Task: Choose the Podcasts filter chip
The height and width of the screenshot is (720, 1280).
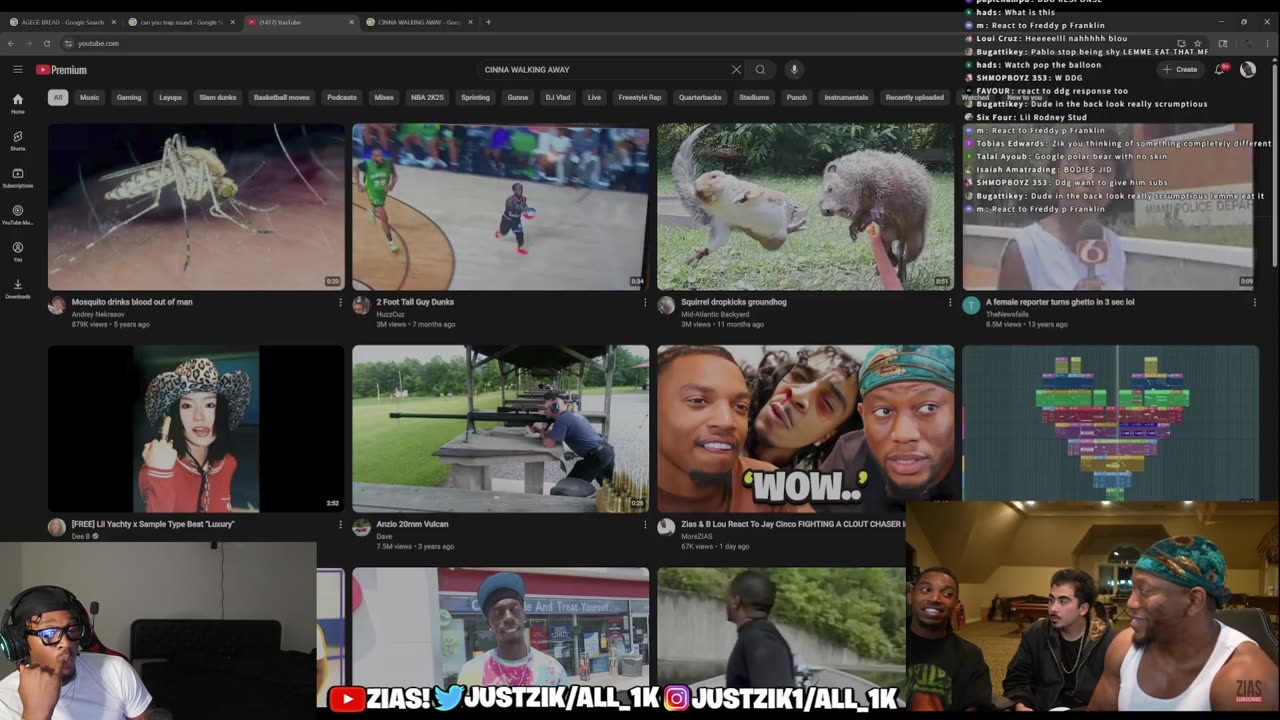Action: point(342,98)
